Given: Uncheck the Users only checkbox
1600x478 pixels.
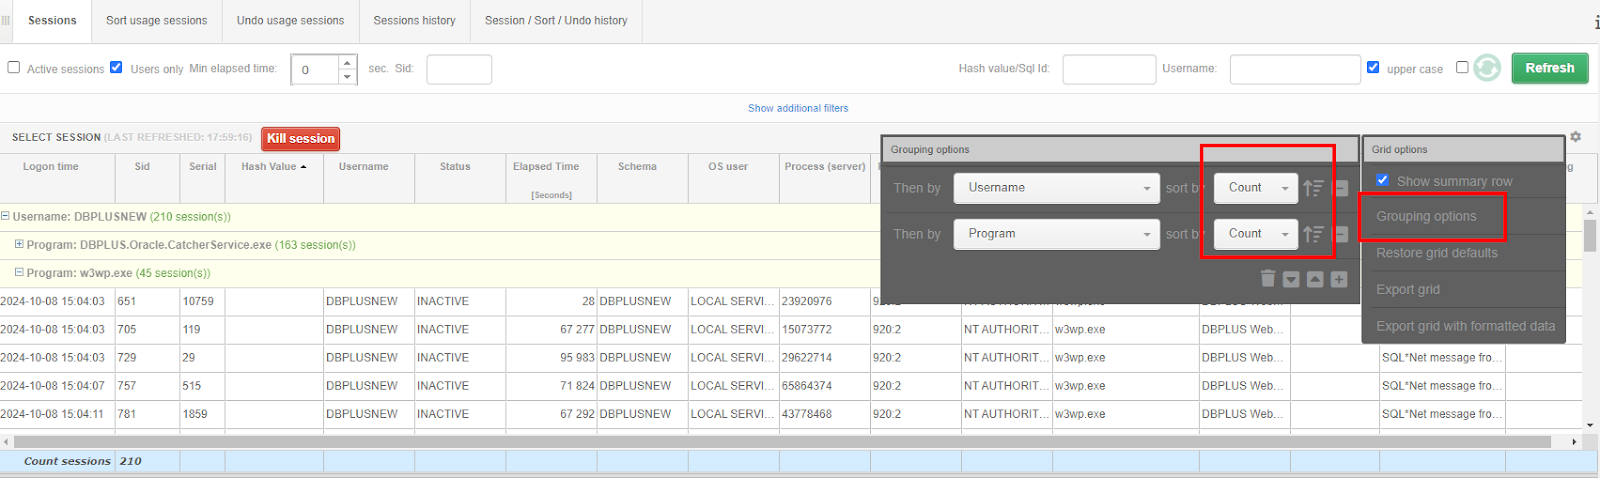Looking at the screenshot, I should [116, 67].
